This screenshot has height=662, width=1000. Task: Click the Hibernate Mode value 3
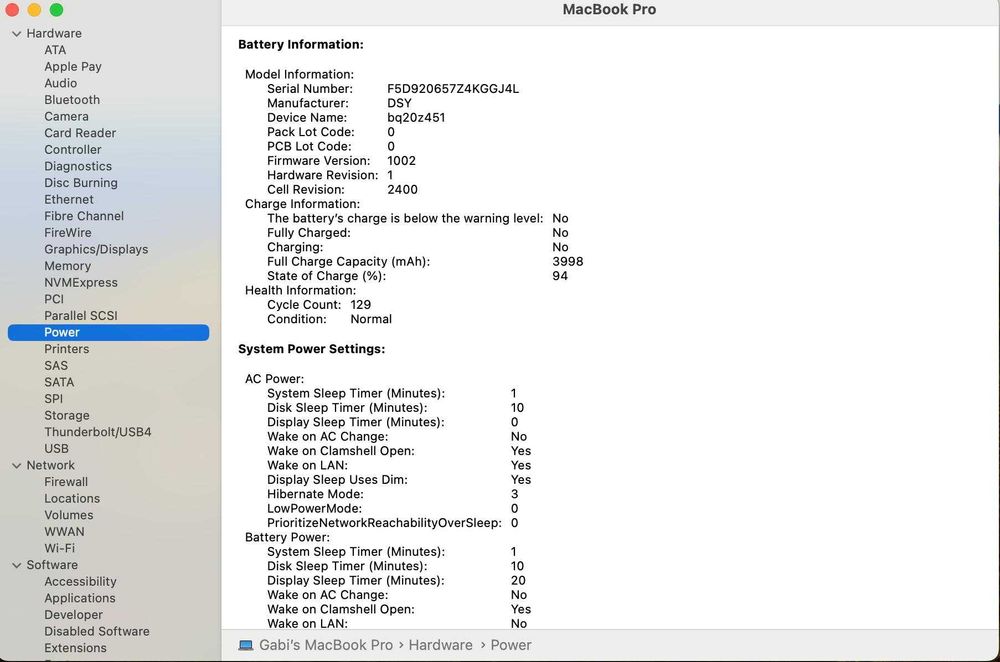point(515,494)
